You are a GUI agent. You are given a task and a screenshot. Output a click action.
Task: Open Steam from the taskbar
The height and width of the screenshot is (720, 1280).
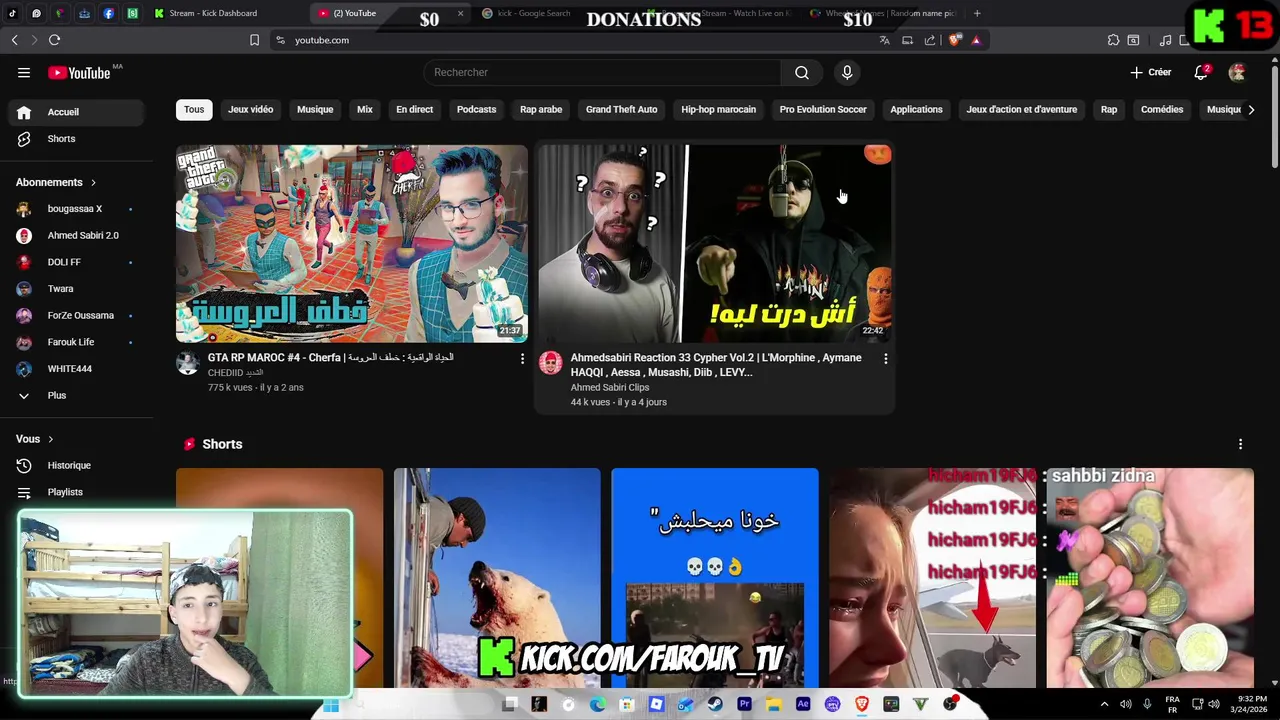pyautogui.click(x=715, y=704)
